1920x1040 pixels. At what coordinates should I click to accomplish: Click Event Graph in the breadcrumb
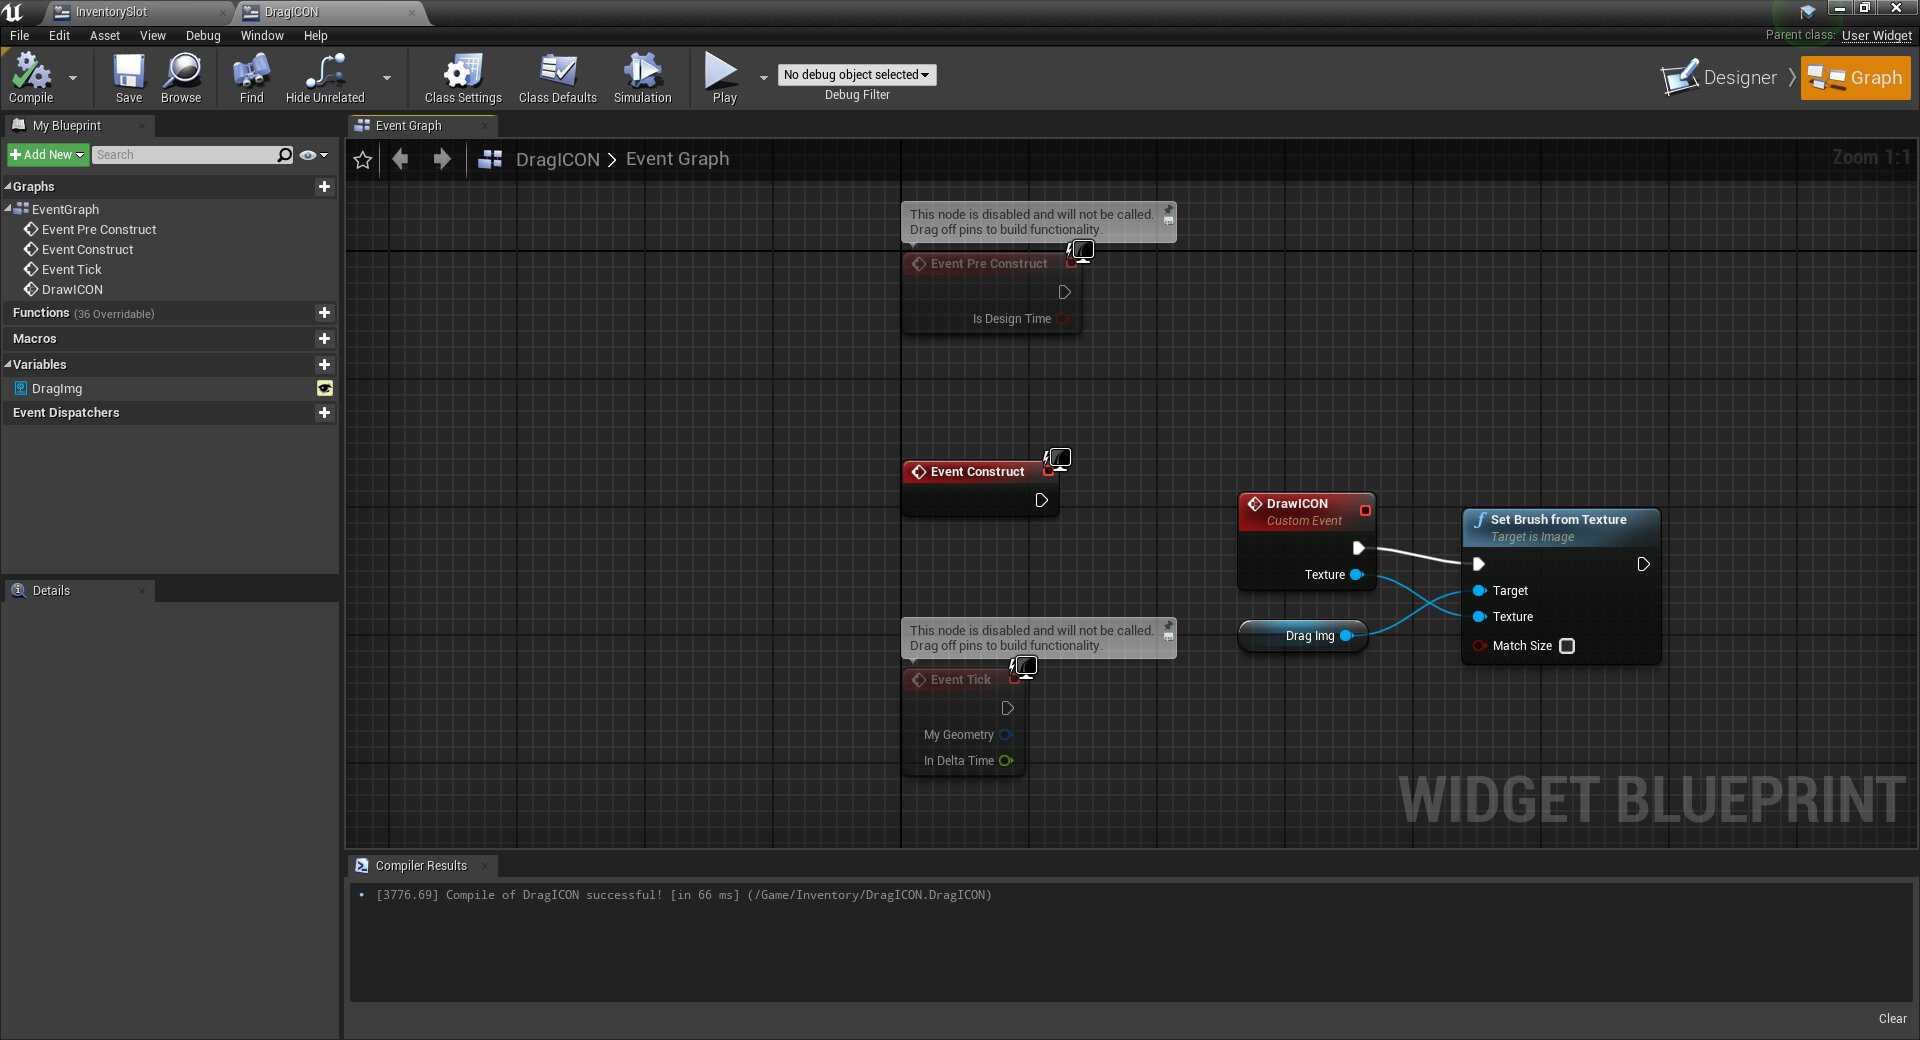click(677, 159)
